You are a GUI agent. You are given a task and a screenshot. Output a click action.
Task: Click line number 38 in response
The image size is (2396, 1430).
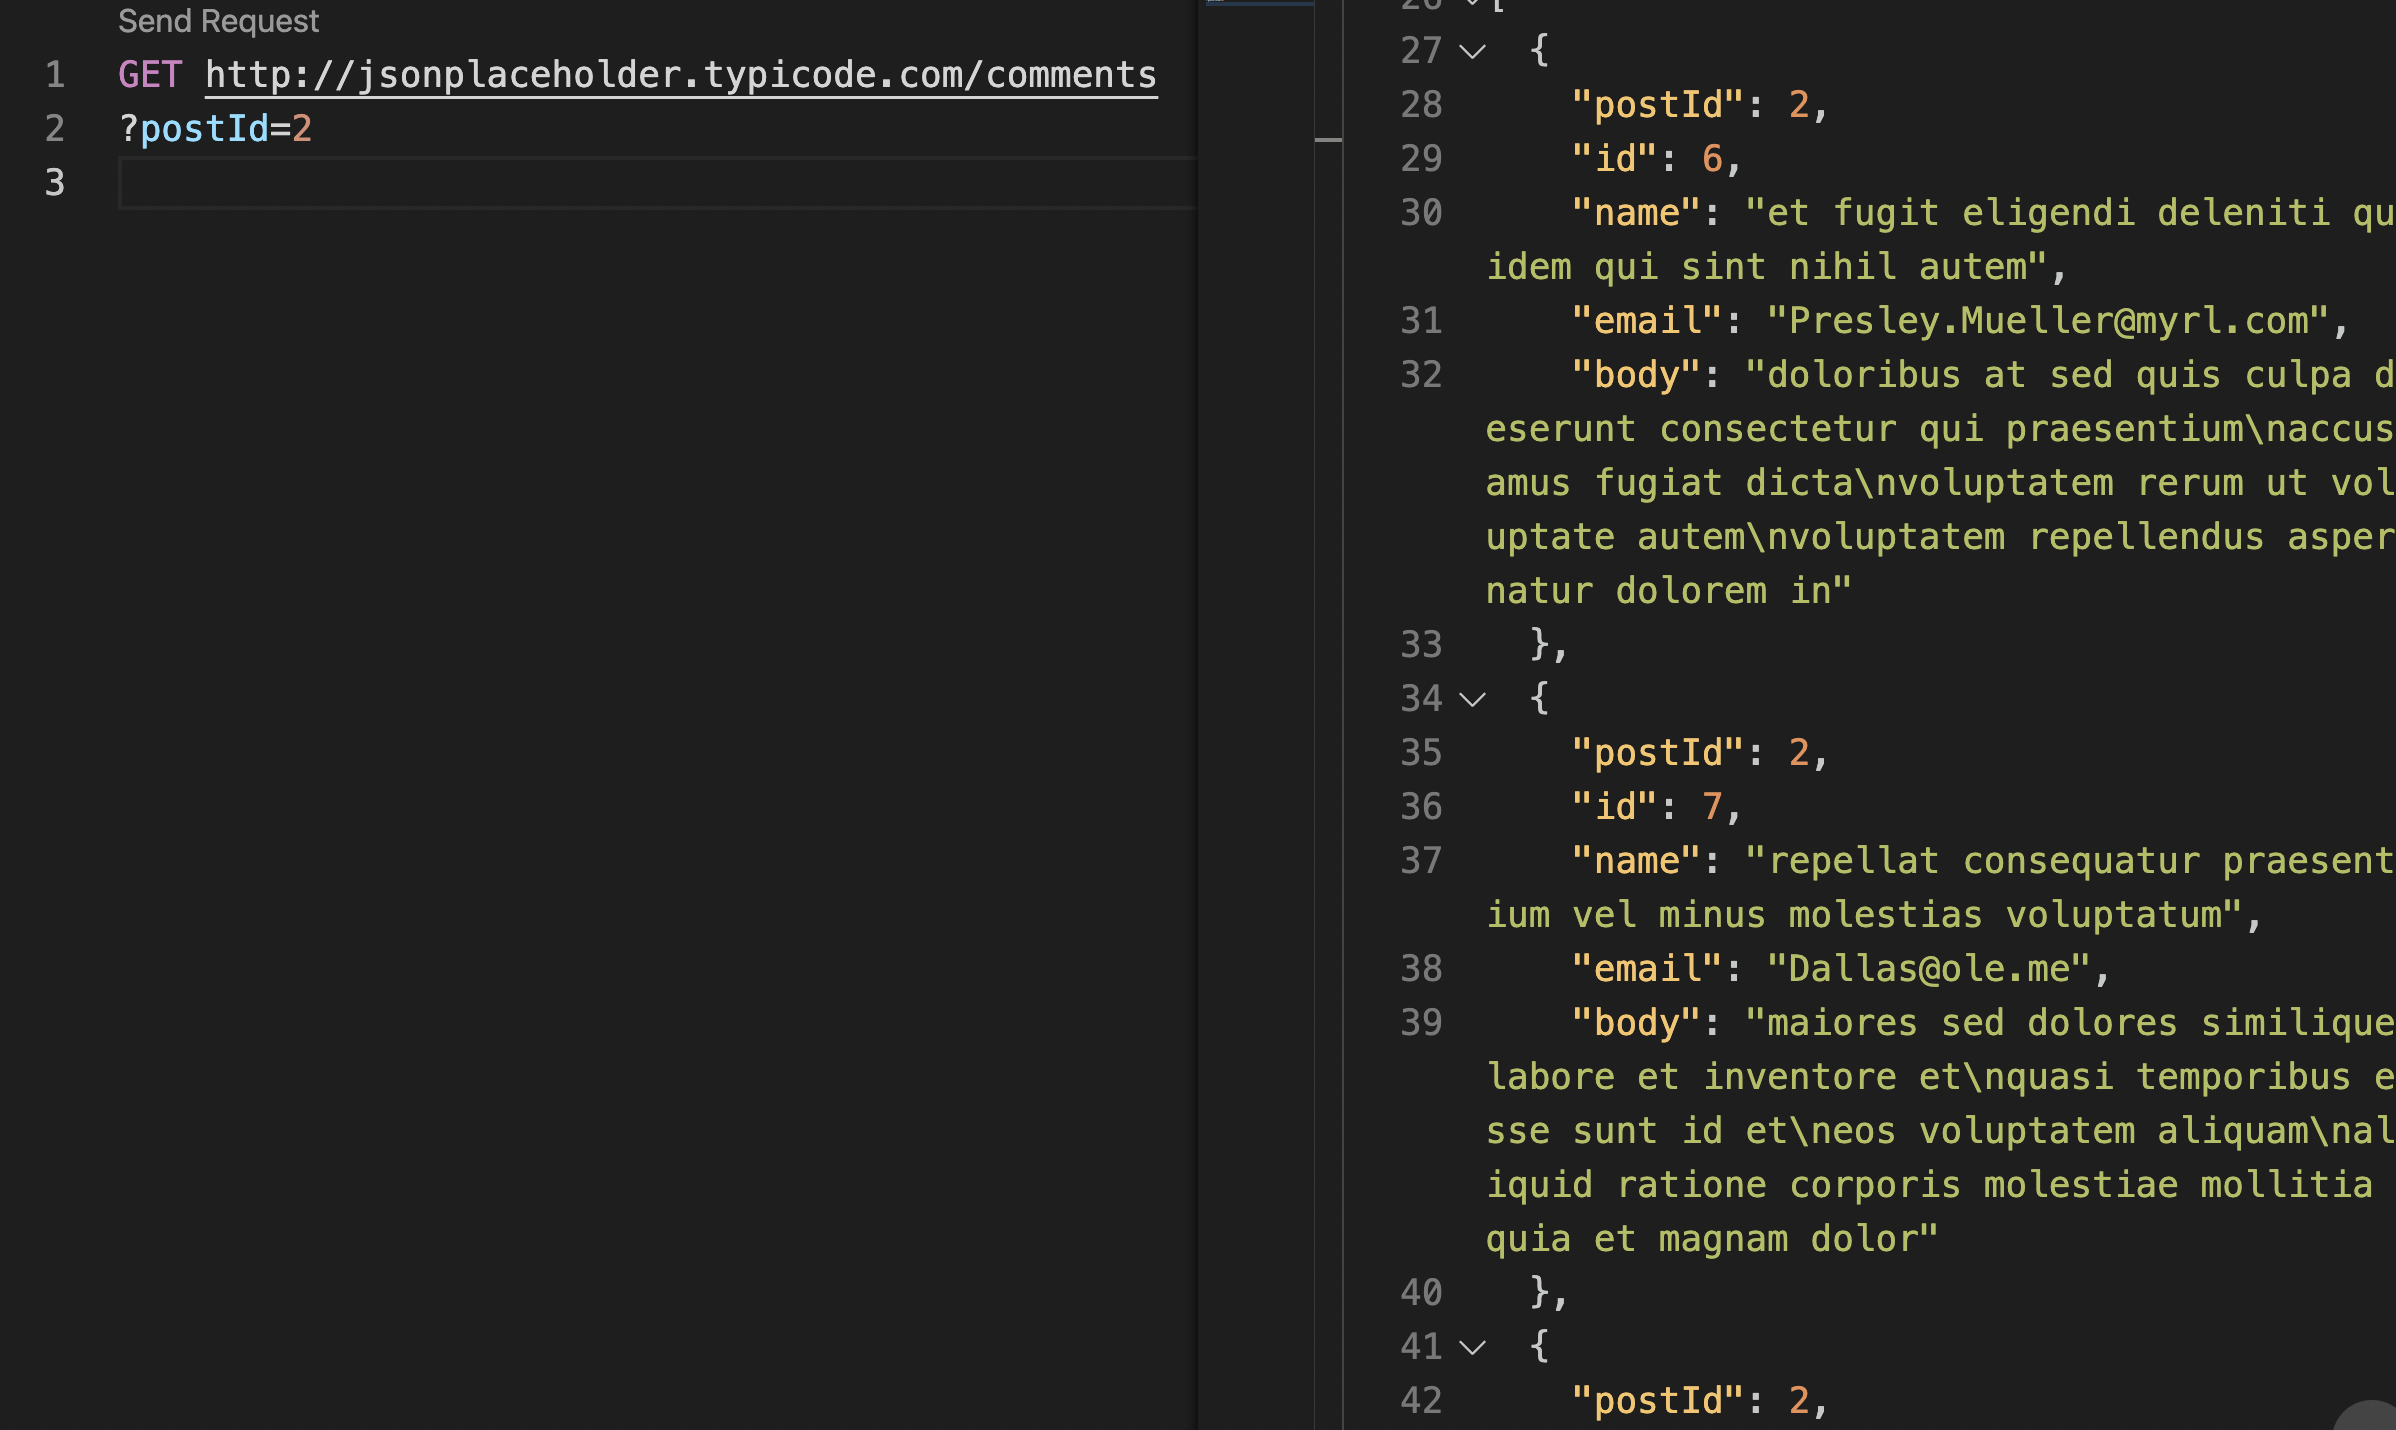pyautogui.click(x=1421, y=969)
